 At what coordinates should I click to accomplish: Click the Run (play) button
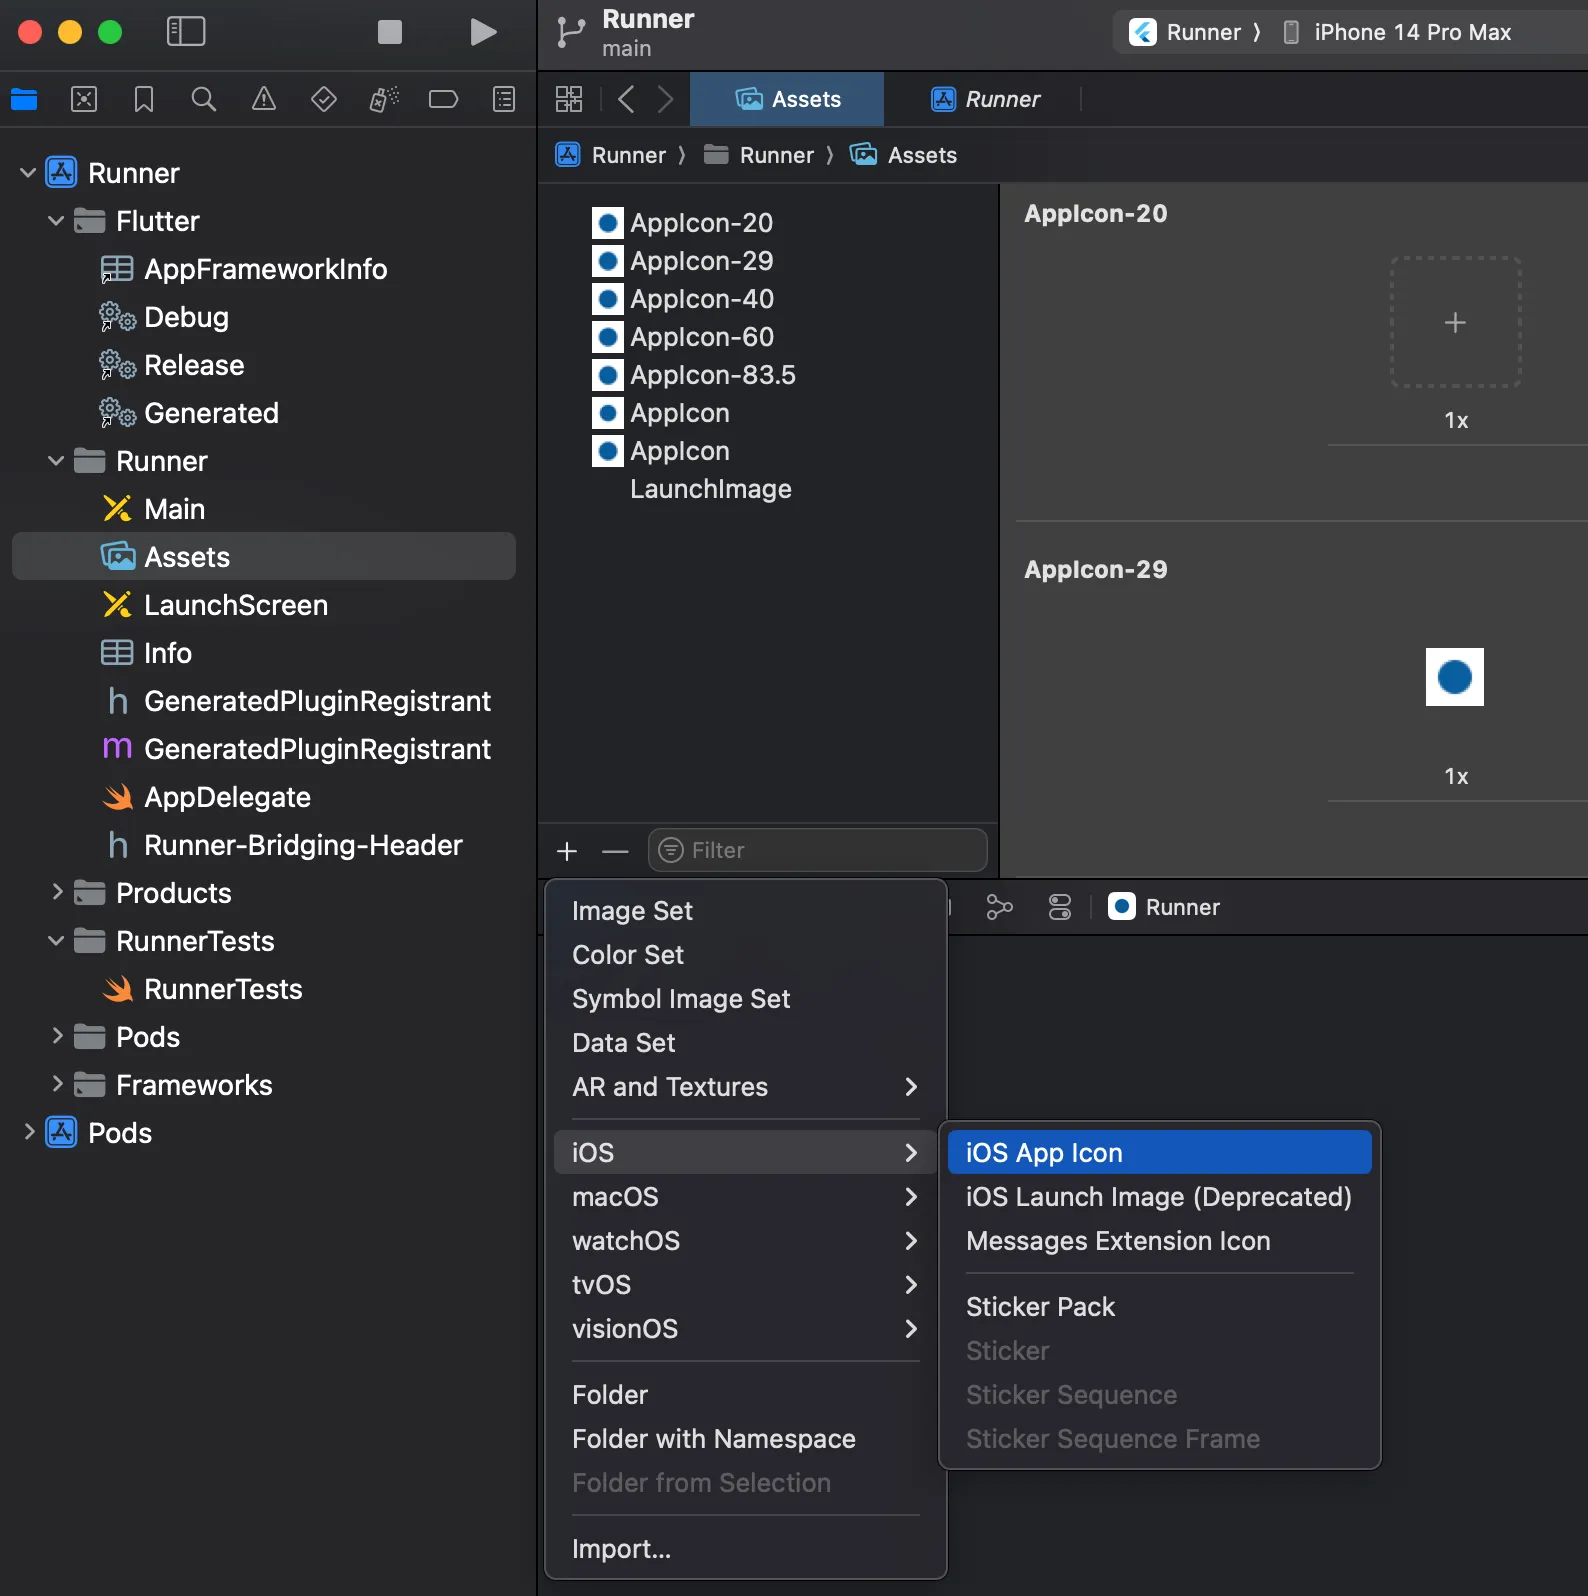[x=483, y=32]
